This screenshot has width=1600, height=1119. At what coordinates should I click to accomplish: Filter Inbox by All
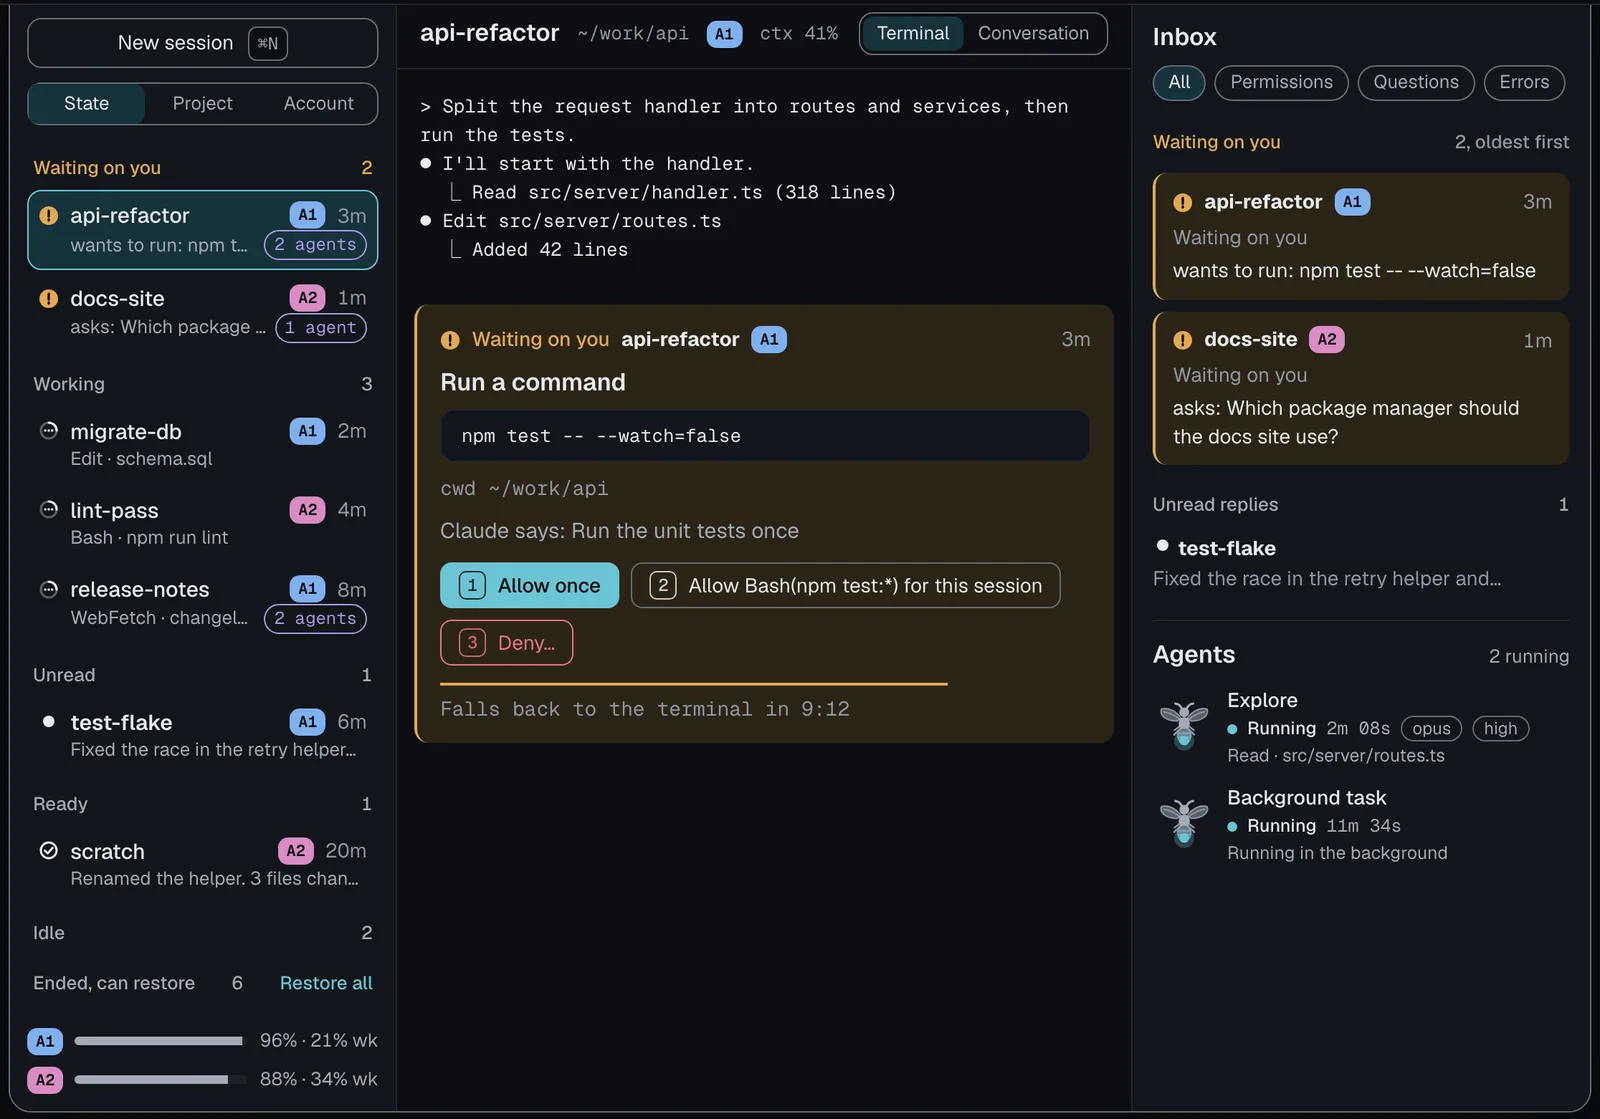(1179, 82)
